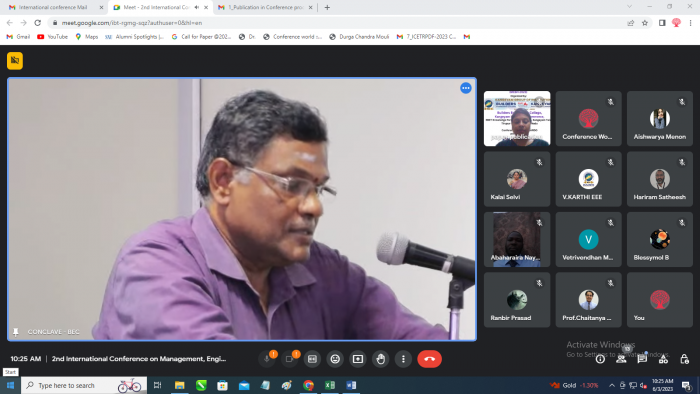Open in-call chat messages panel
The height and width of the screenshot is (394, 700).
tap(642, 359)
